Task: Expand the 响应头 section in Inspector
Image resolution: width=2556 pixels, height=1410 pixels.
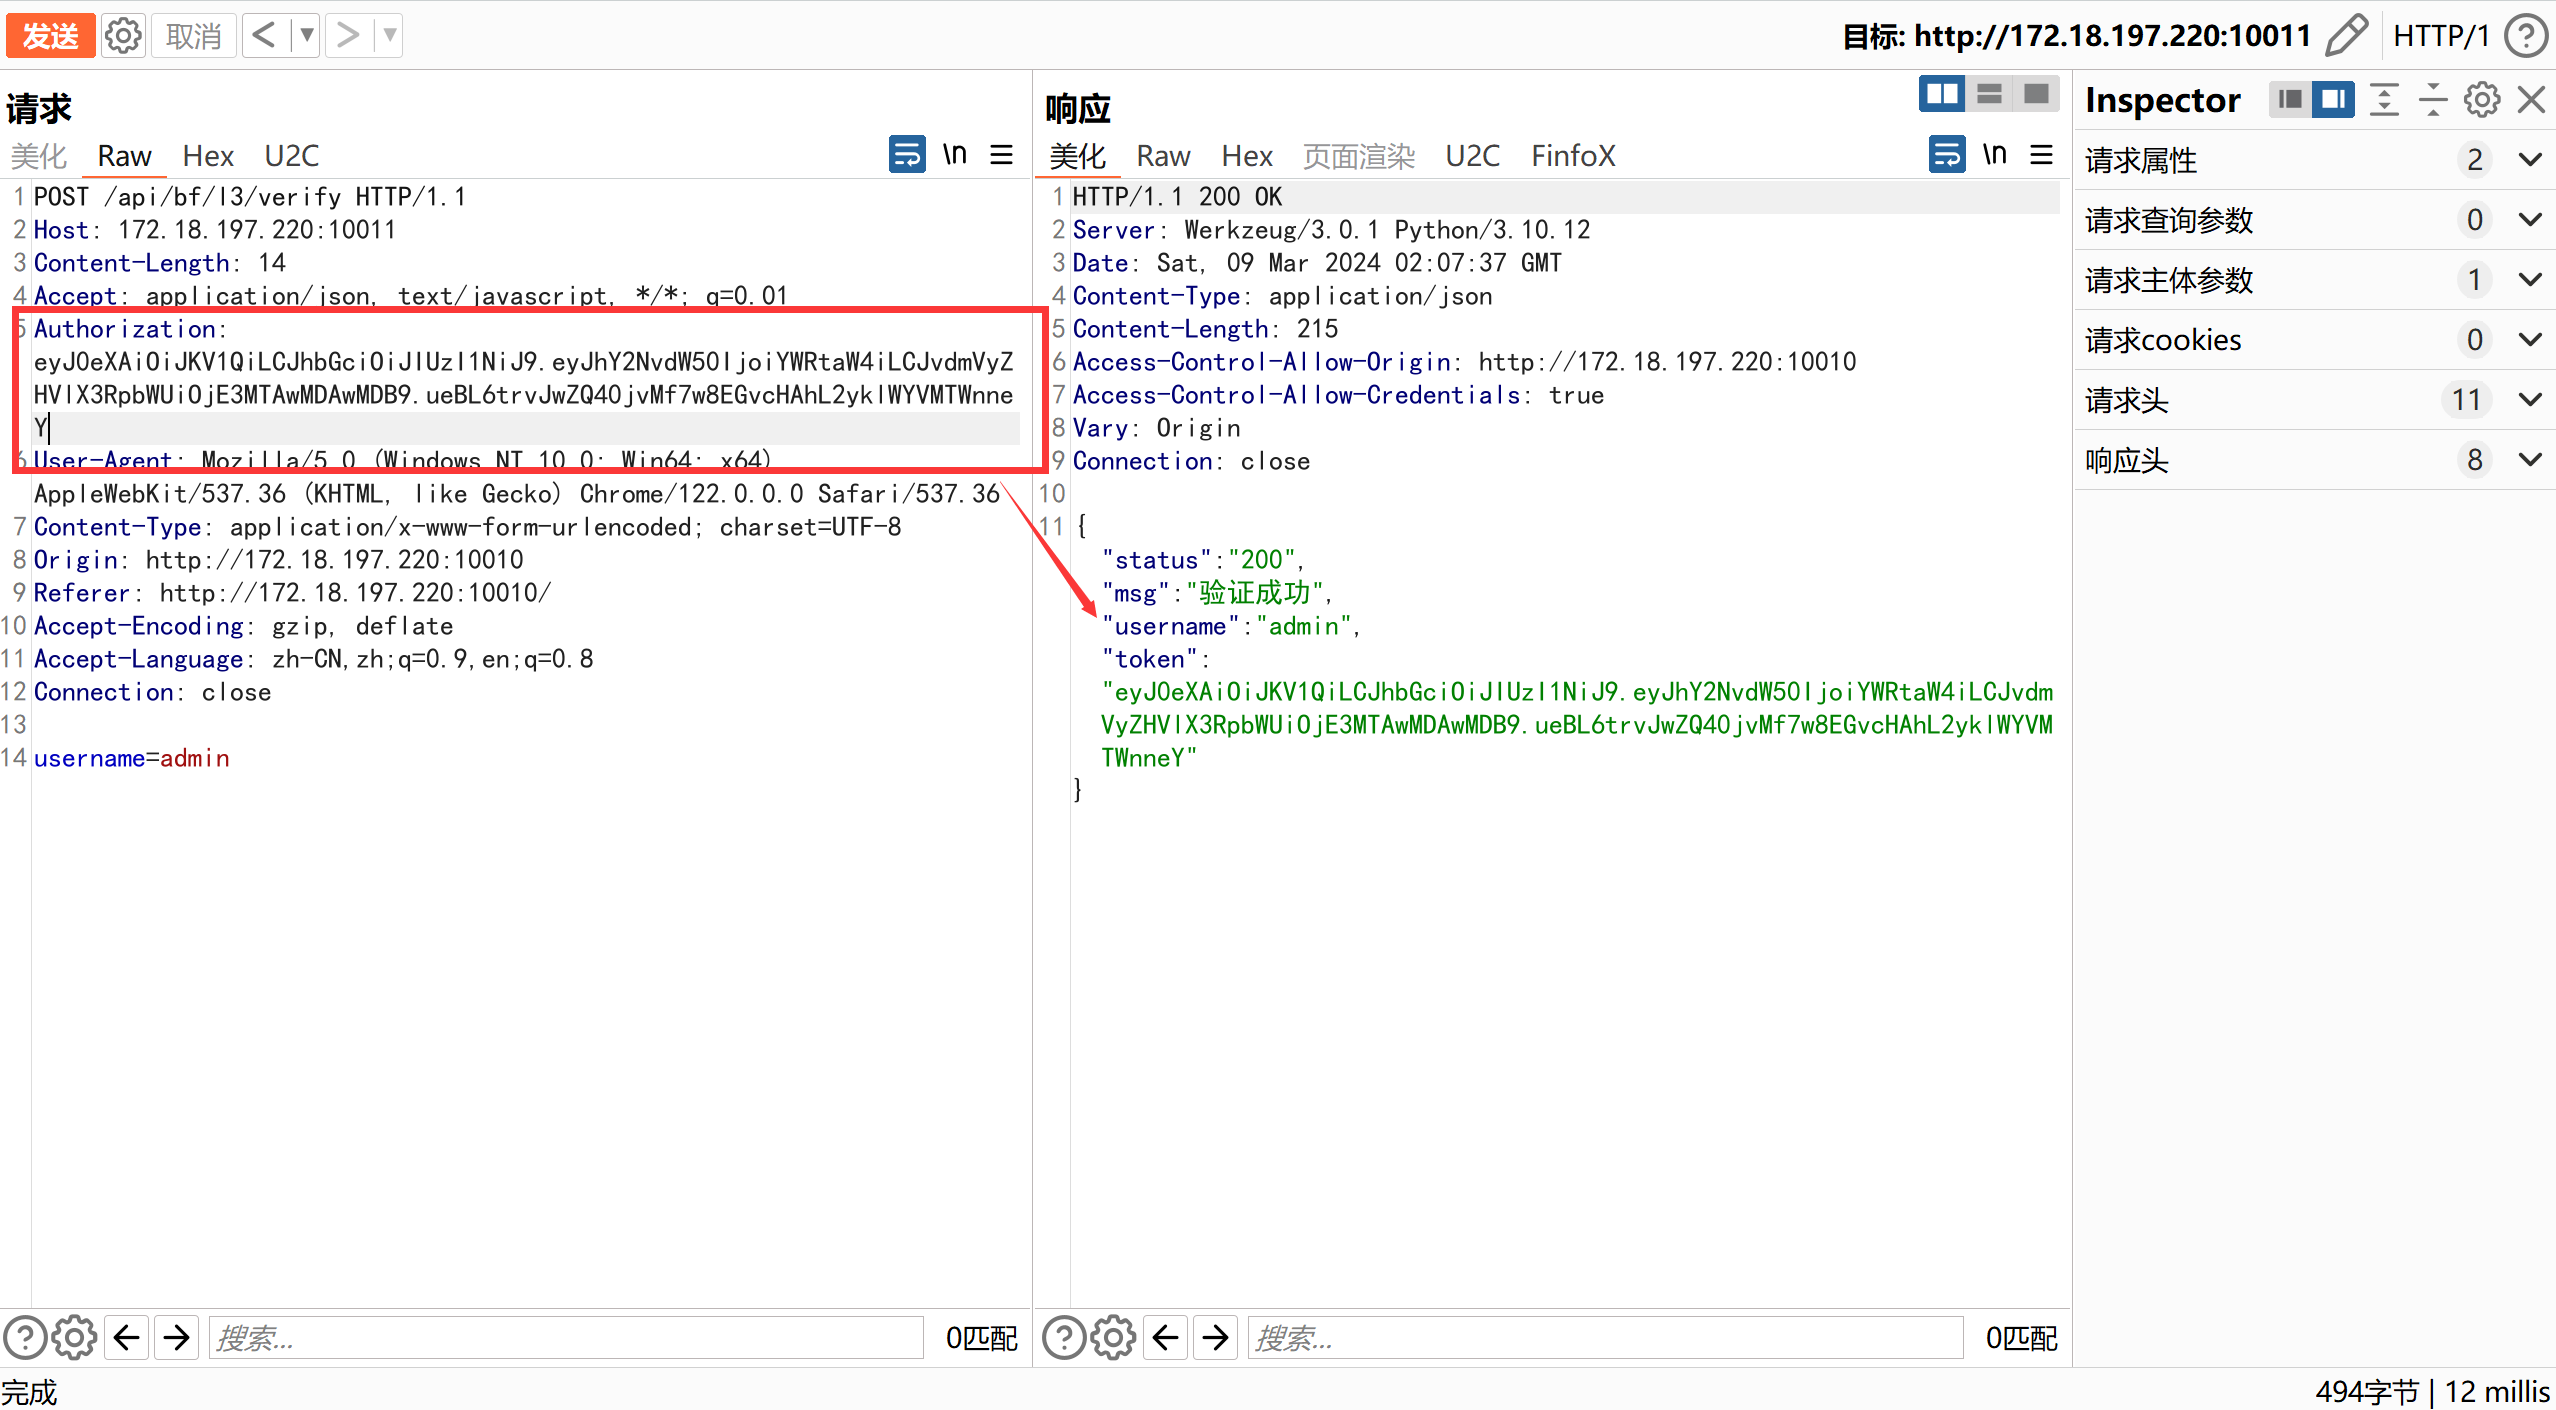Action: [x=2530, y=460]
